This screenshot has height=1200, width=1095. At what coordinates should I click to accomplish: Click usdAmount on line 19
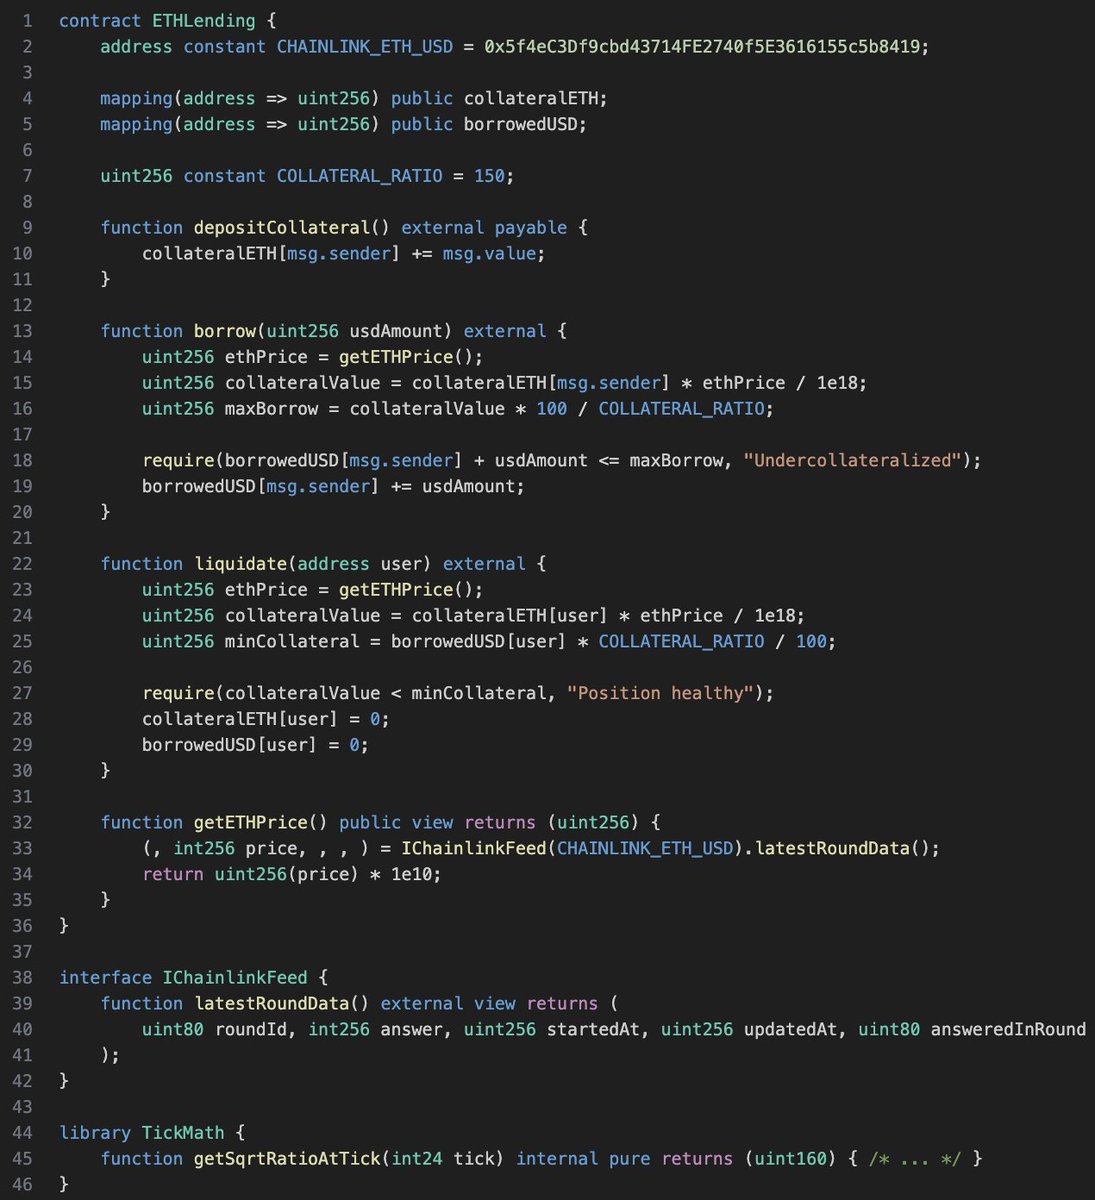pyautogui.click(x=468, y=487)
